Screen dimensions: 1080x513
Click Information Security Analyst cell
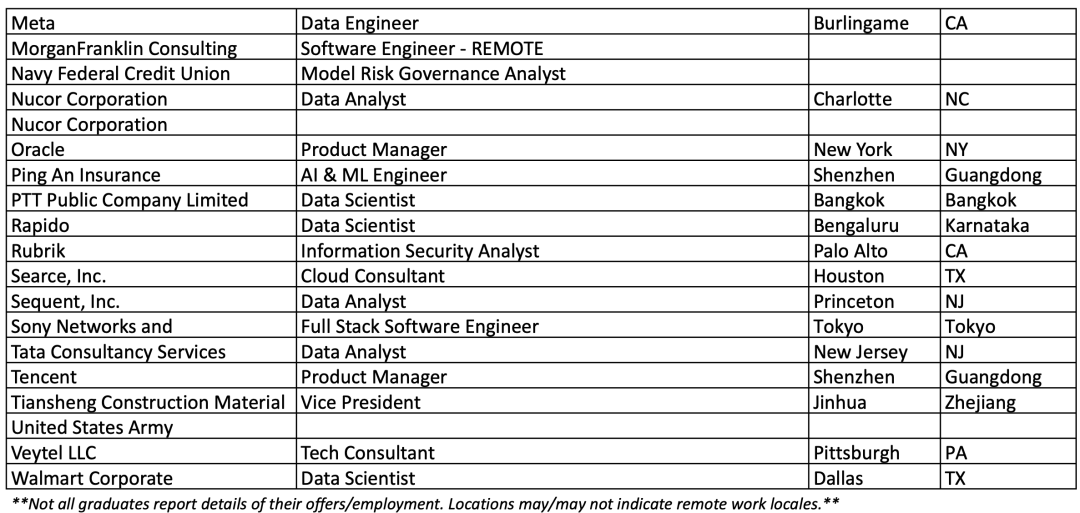552,250
